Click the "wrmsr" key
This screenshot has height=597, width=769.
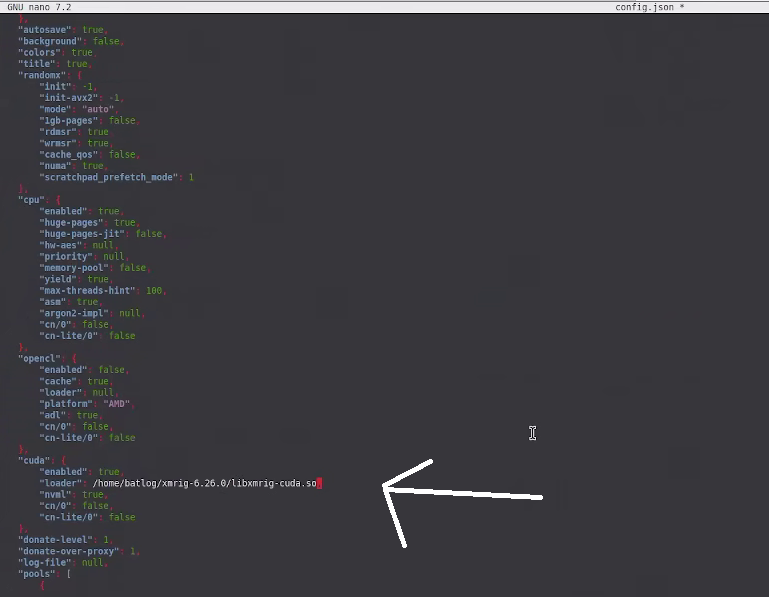pos(58,143)
